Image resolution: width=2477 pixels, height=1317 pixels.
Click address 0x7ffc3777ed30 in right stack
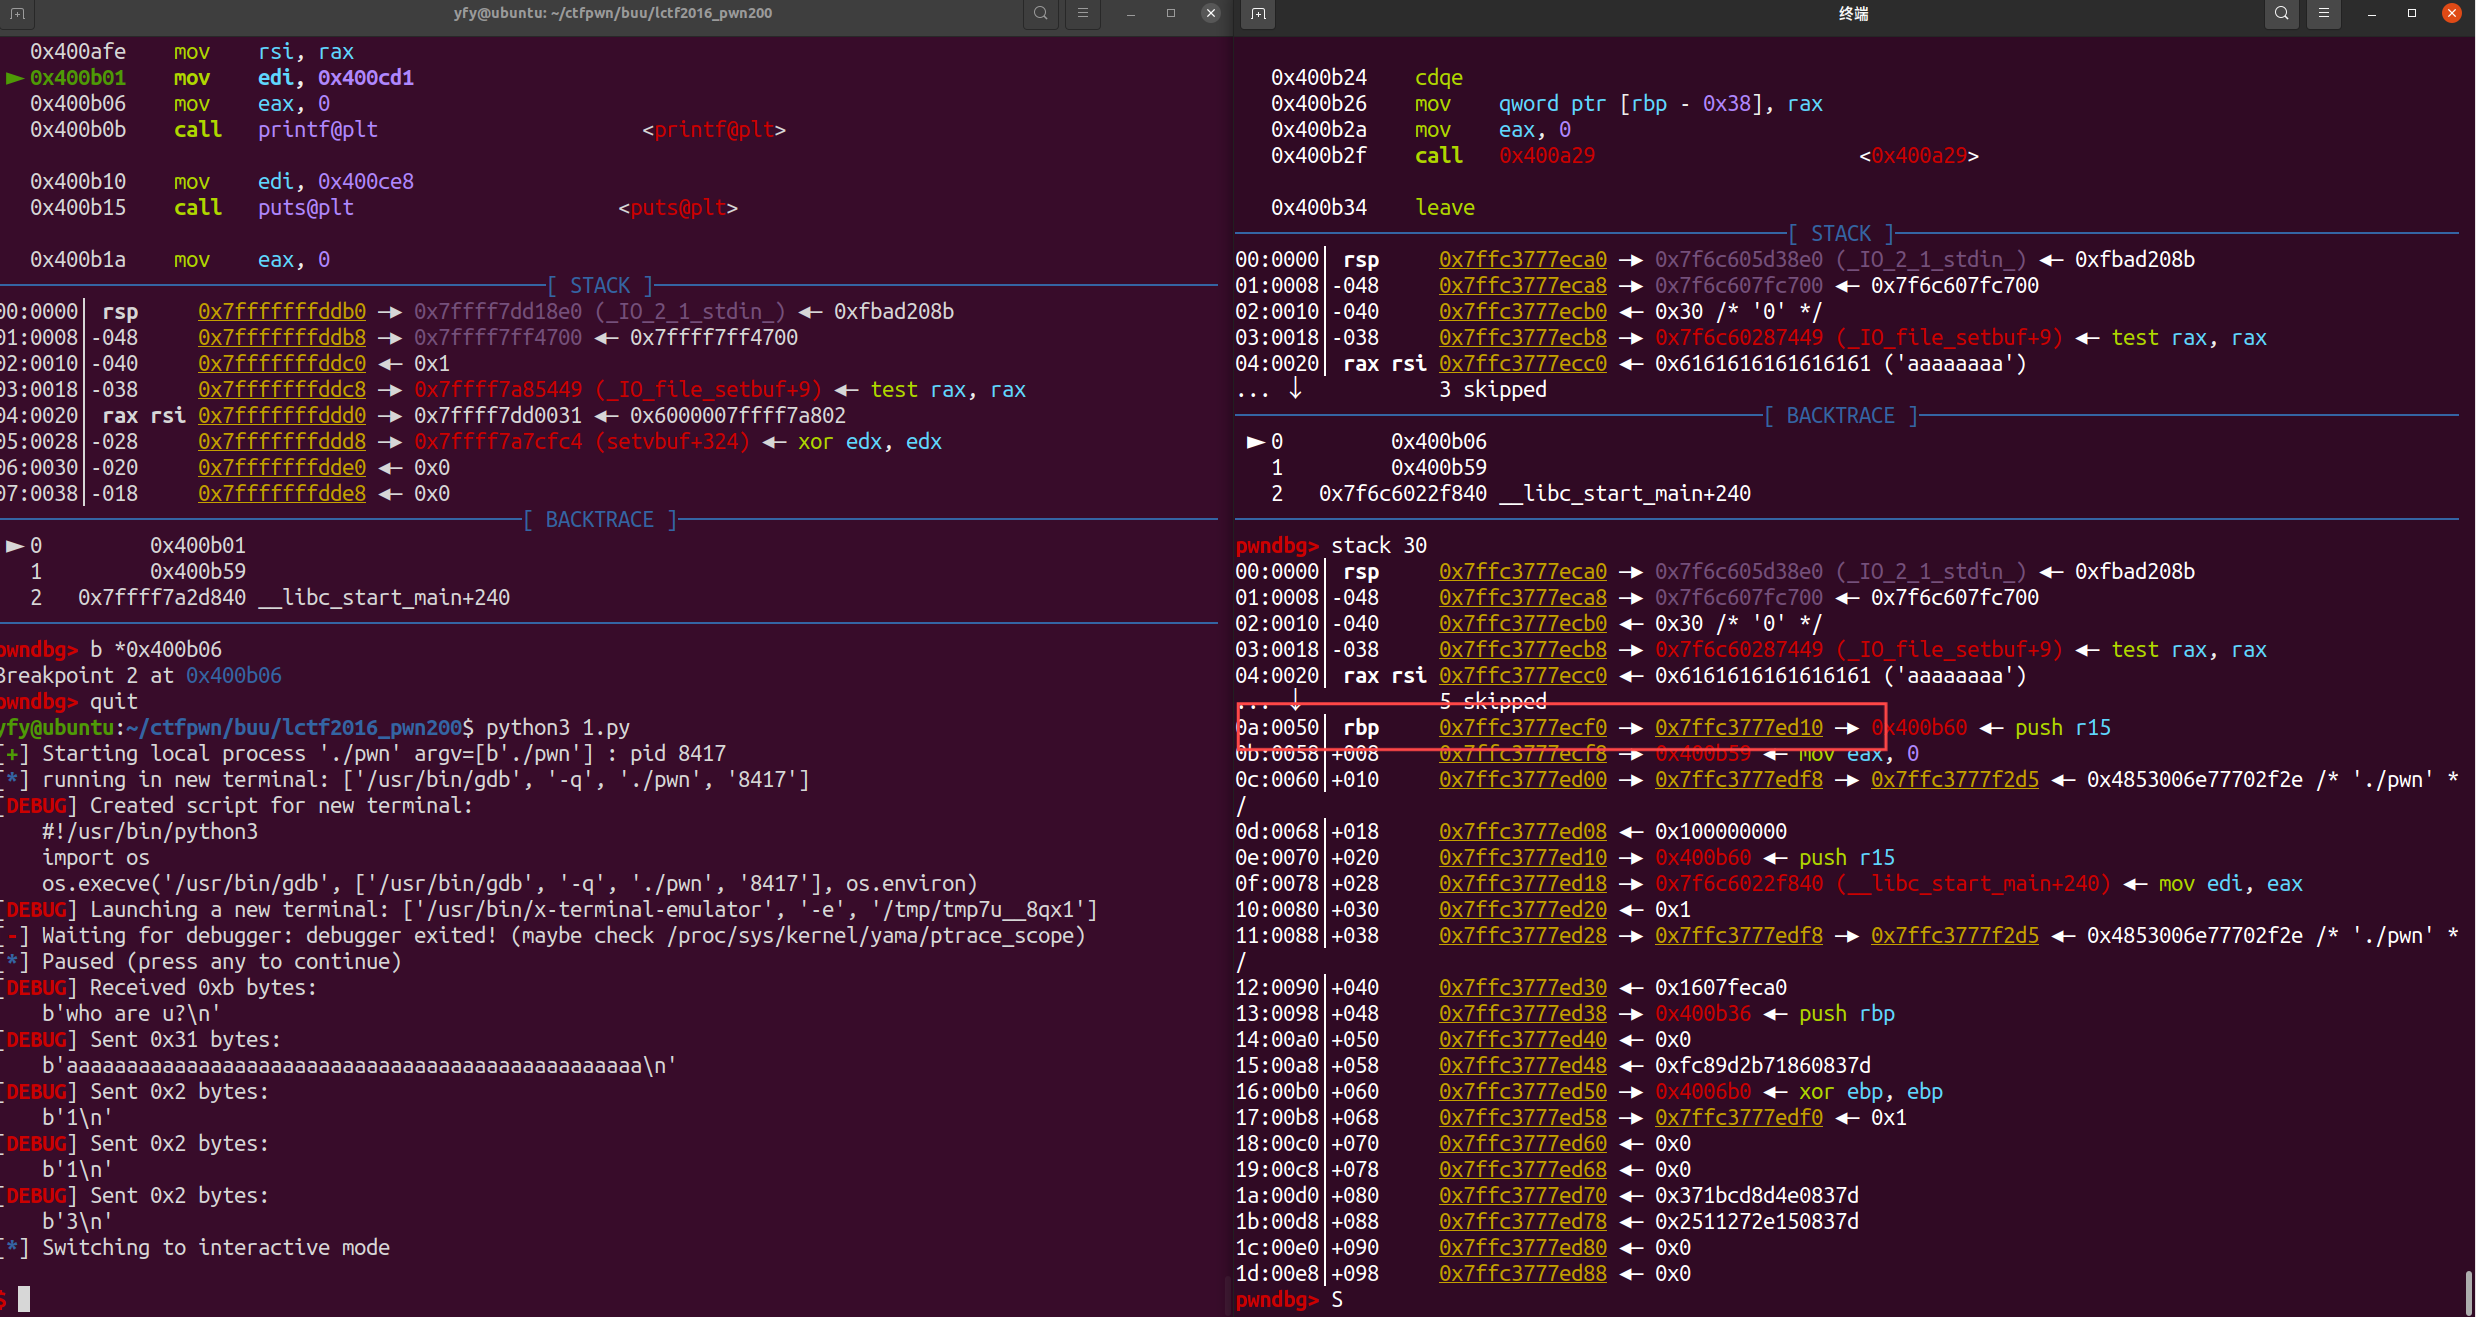(x=1523, y=988)
